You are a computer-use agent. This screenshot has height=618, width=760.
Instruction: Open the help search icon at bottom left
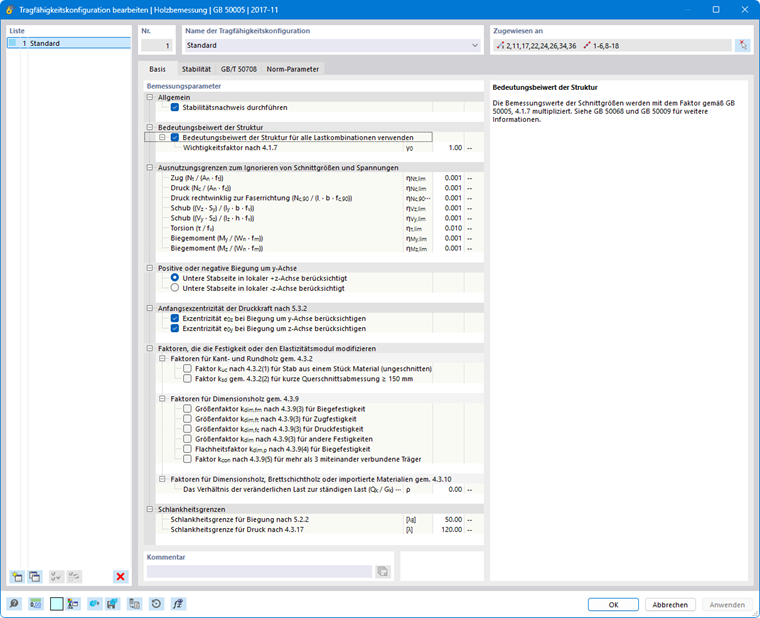coord(14,603)
